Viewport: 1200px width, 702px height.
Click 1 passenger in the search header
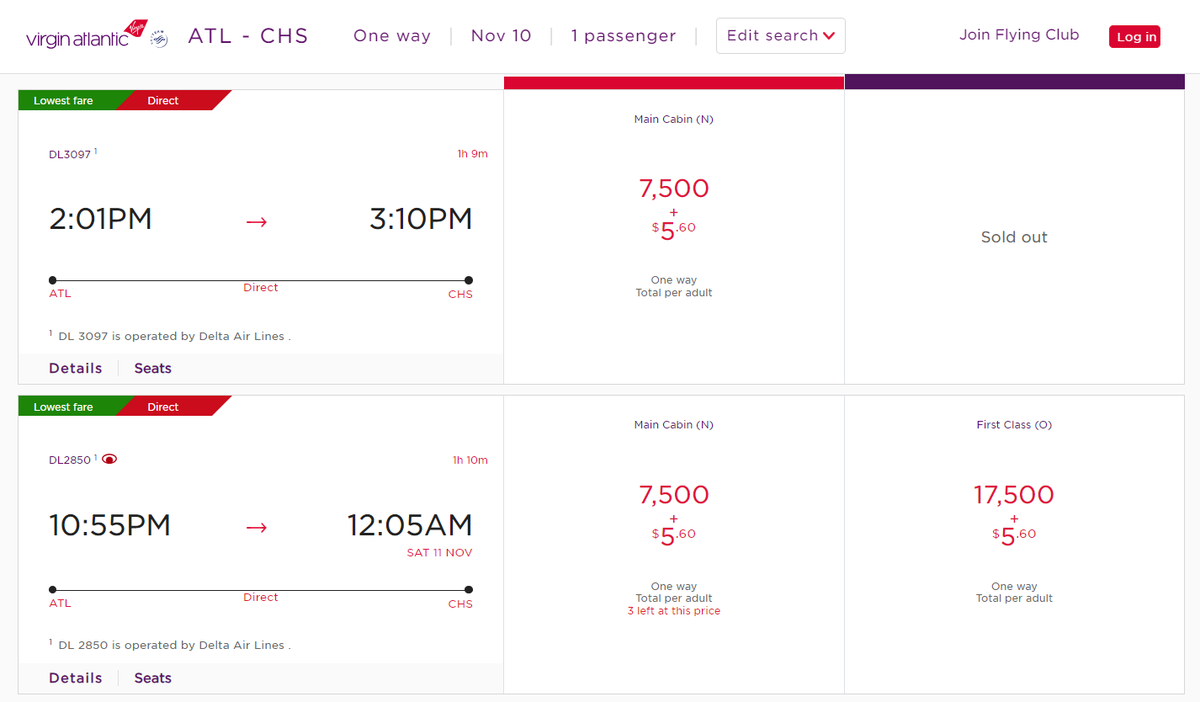point(623,35)
